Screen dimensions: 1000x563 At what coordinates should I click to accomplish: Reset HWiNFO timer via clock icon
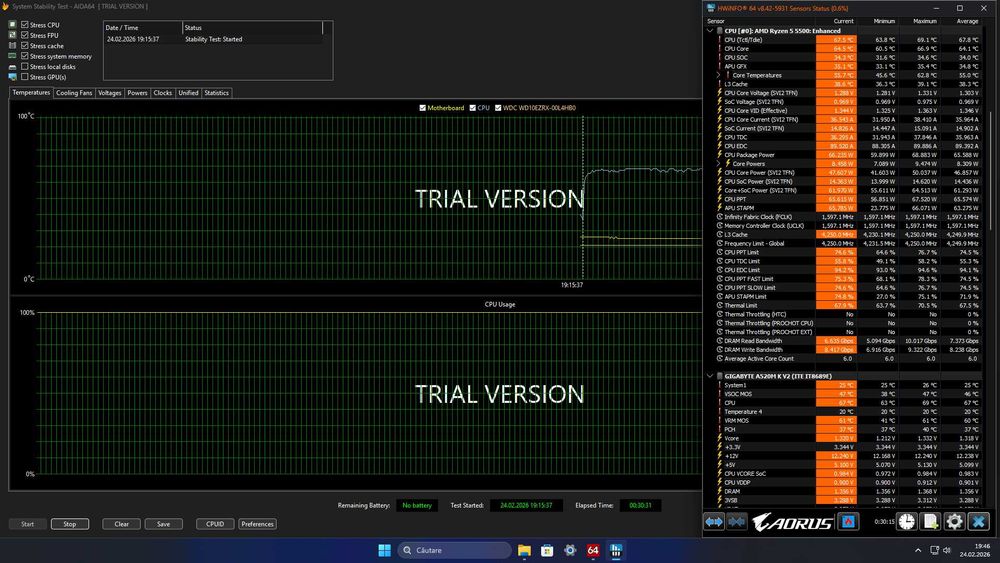906,522
